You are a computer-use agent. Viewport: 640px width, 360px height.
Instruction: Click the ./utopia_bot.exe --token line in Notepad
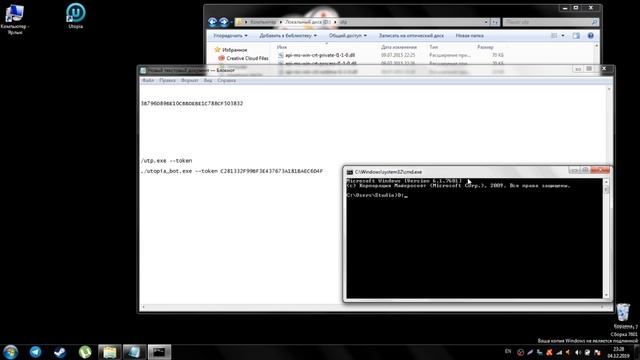pos(232,171)
